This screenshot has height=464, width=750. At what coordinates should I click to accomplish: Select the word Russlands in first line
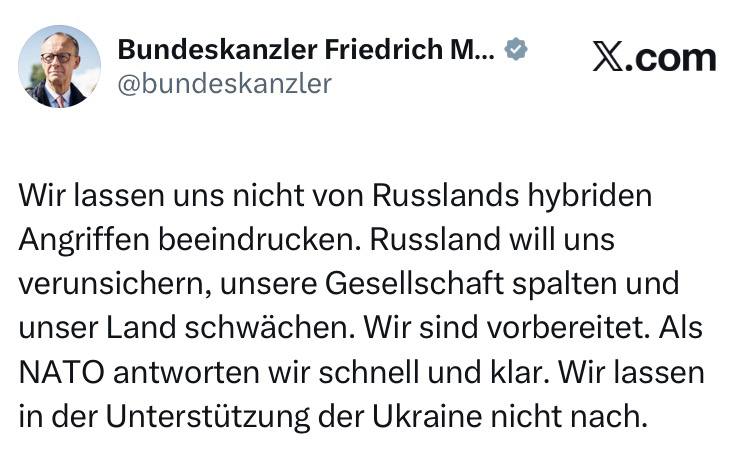pyautogui.click(x=445, y=195)
